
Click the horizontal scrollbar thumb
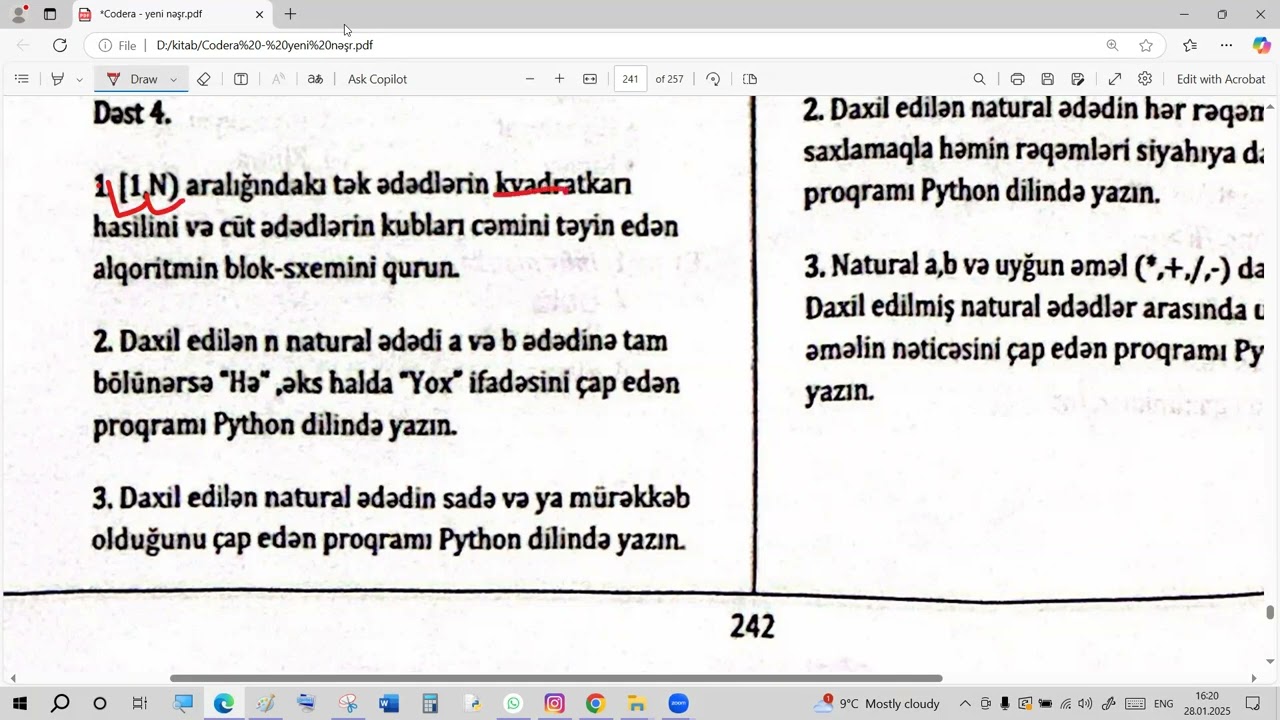point(556,678)
